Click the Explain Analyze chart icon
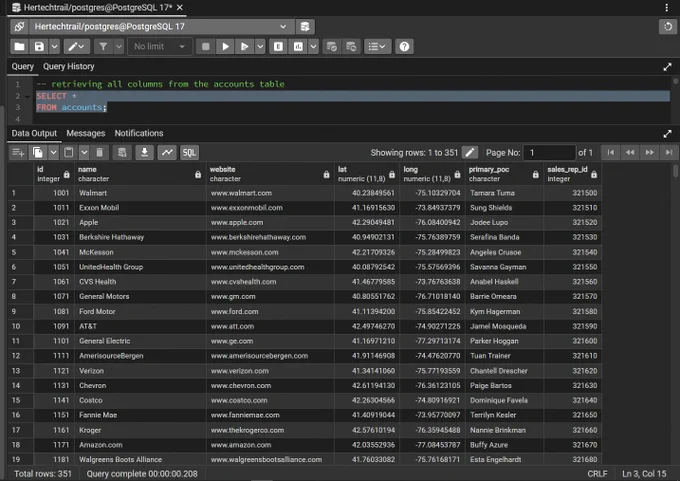 pyautogui.click(x=298, y=46)
